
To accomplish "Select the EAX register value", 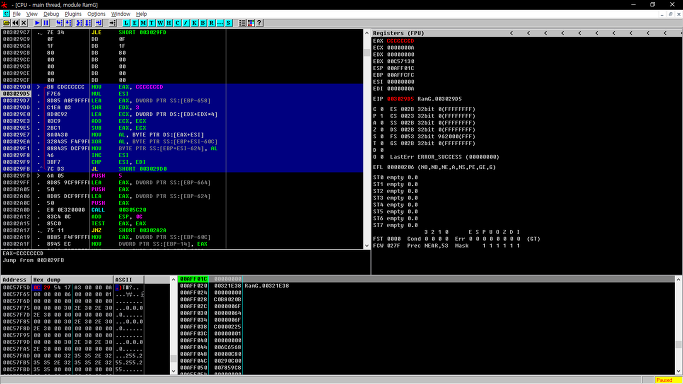I will click(400, 41).
